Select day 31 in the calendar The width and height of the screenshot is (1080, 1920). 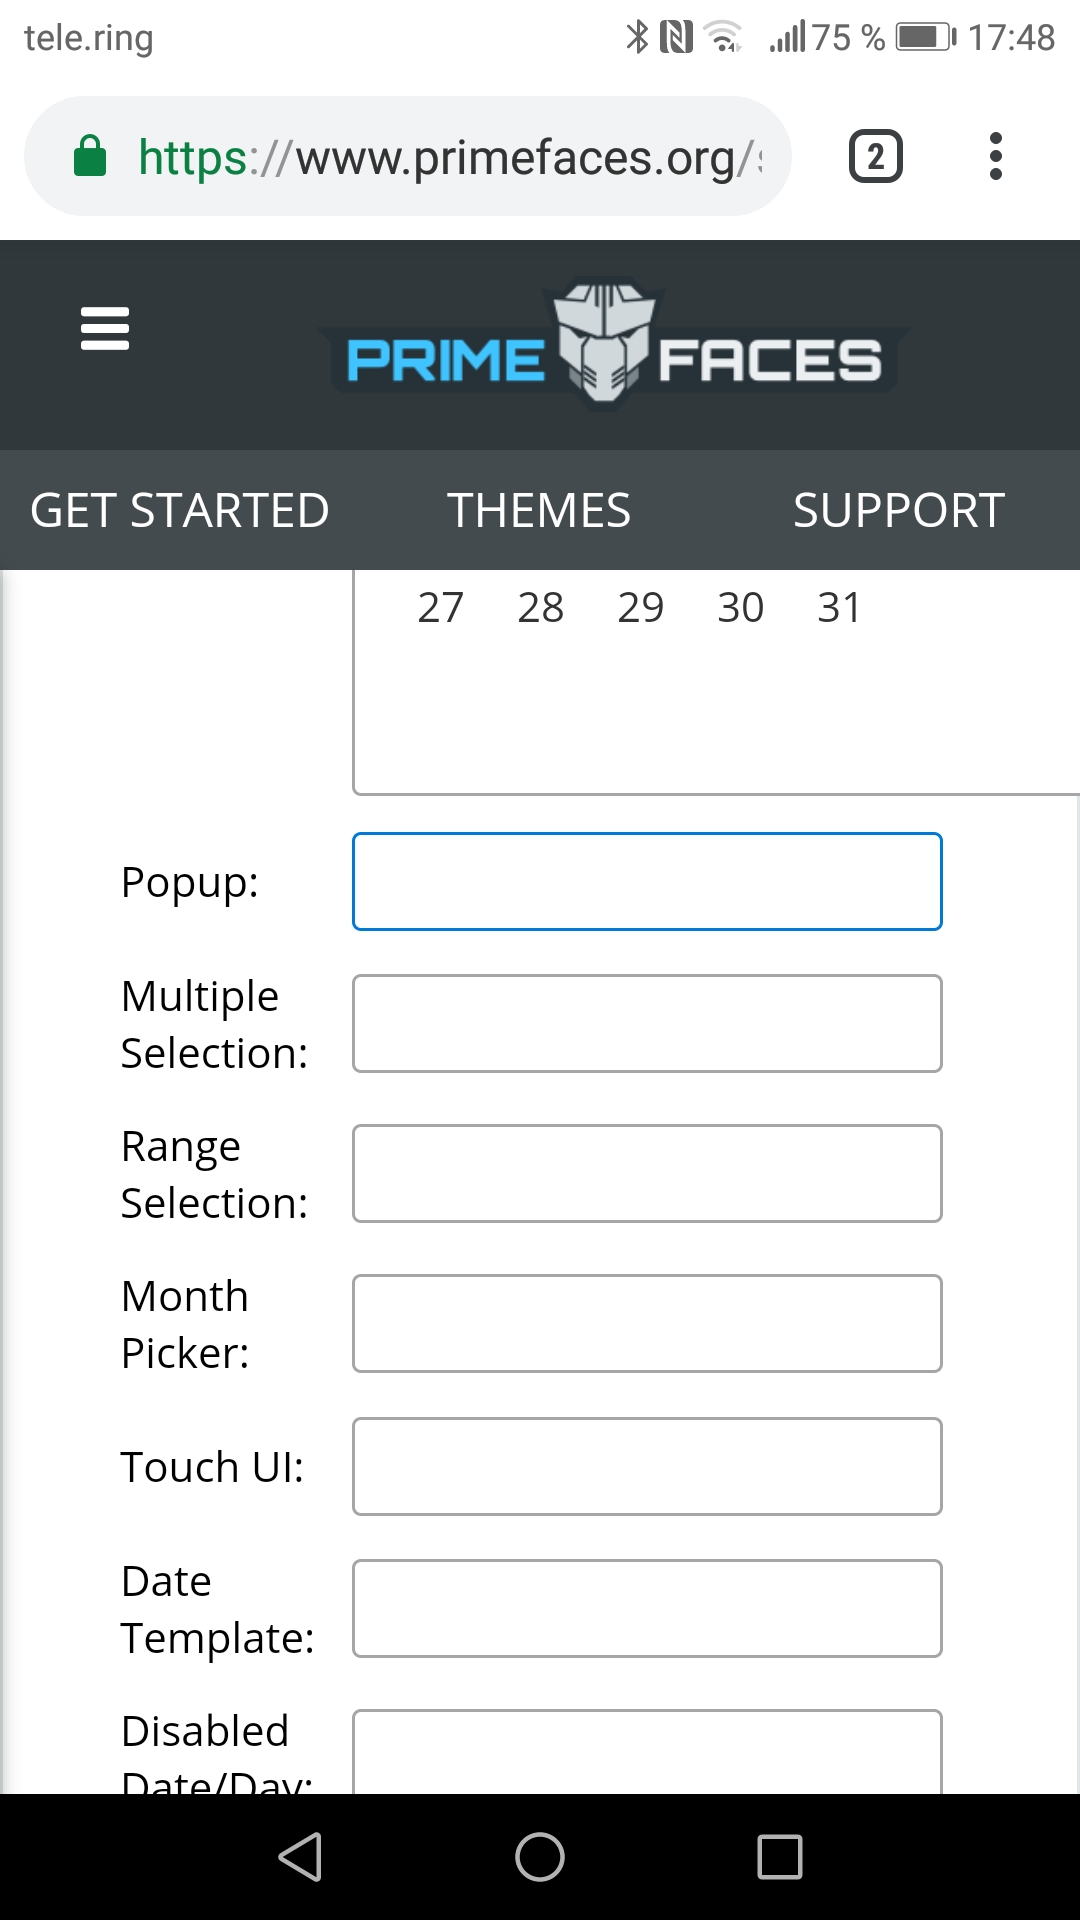coord(840,607)
